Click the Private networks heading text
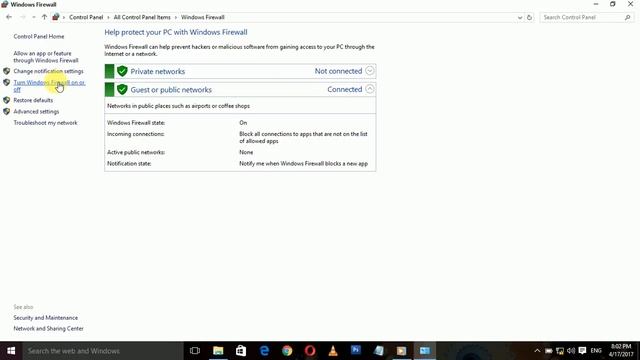The image size is (640, 360). click(x=158, y=71)
